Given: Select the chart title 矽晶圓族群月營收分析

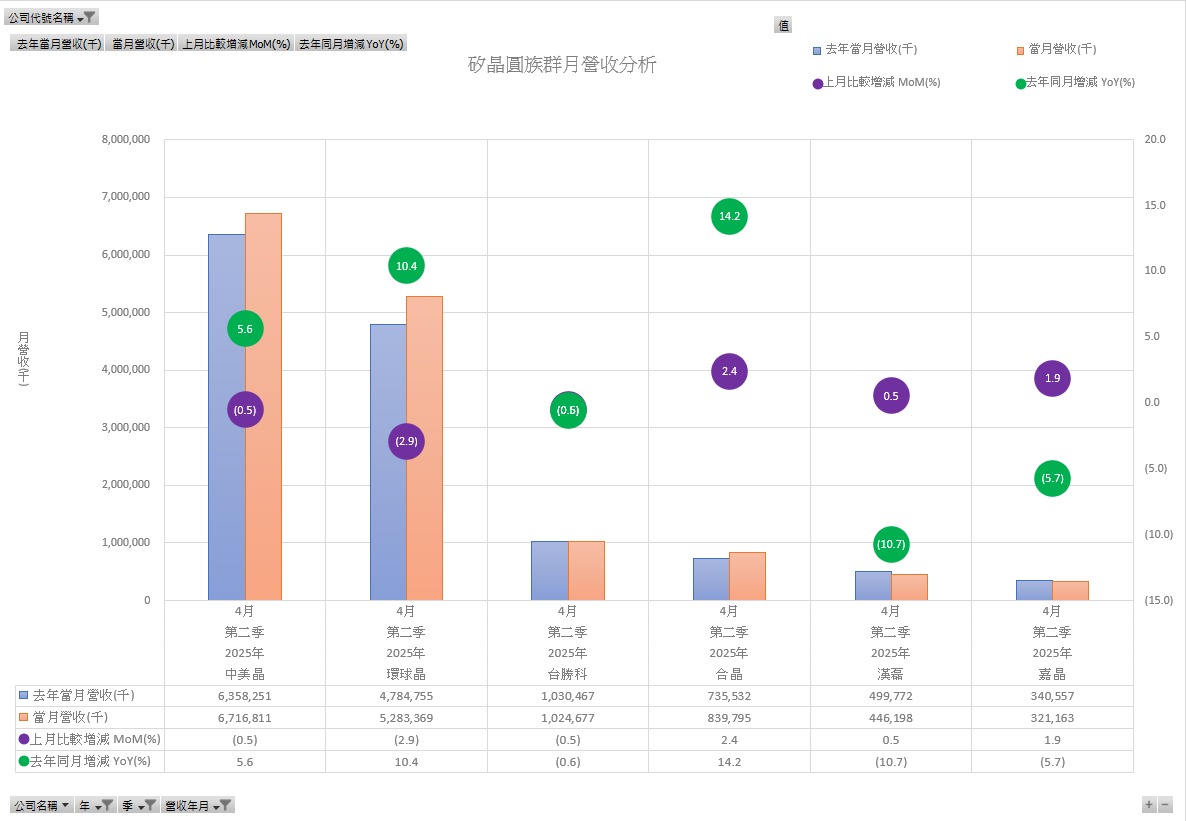Looking at the screenshot, I should coord(562,64).
